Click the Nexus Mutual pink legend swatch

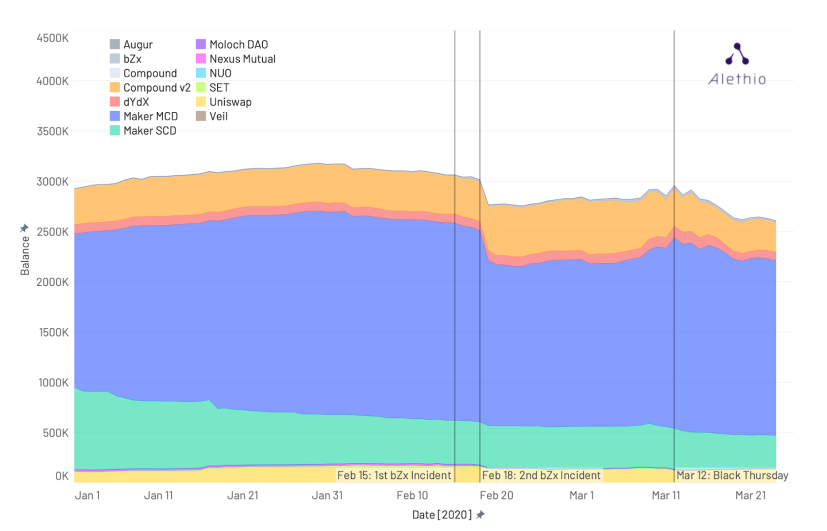click(201, 59)
